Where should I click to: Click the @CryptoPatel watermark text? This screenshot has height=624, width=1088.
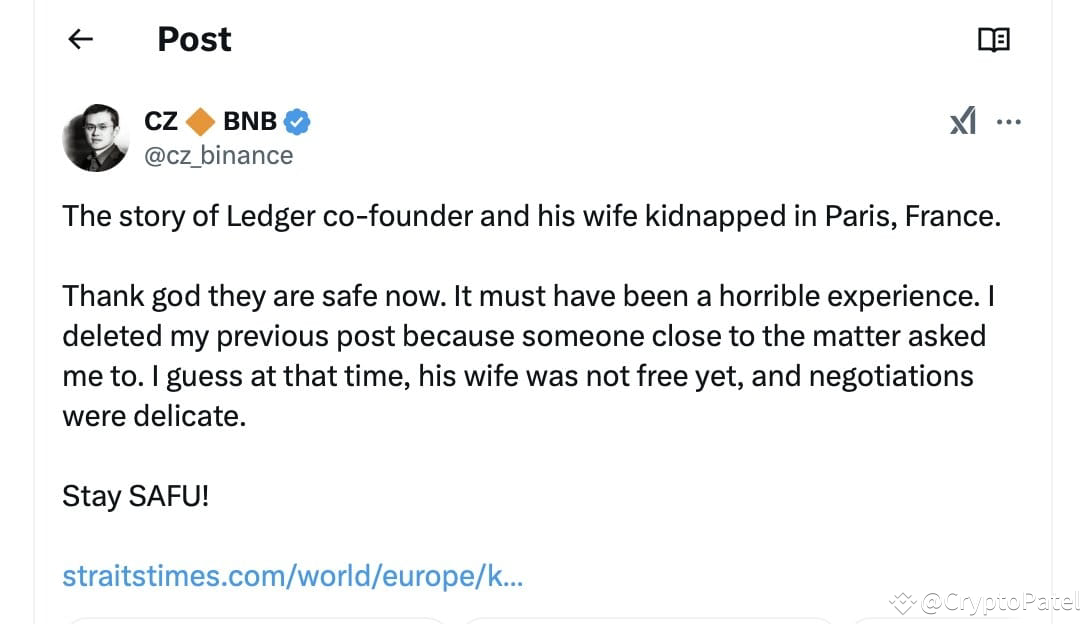click(x=1000, y=602)
